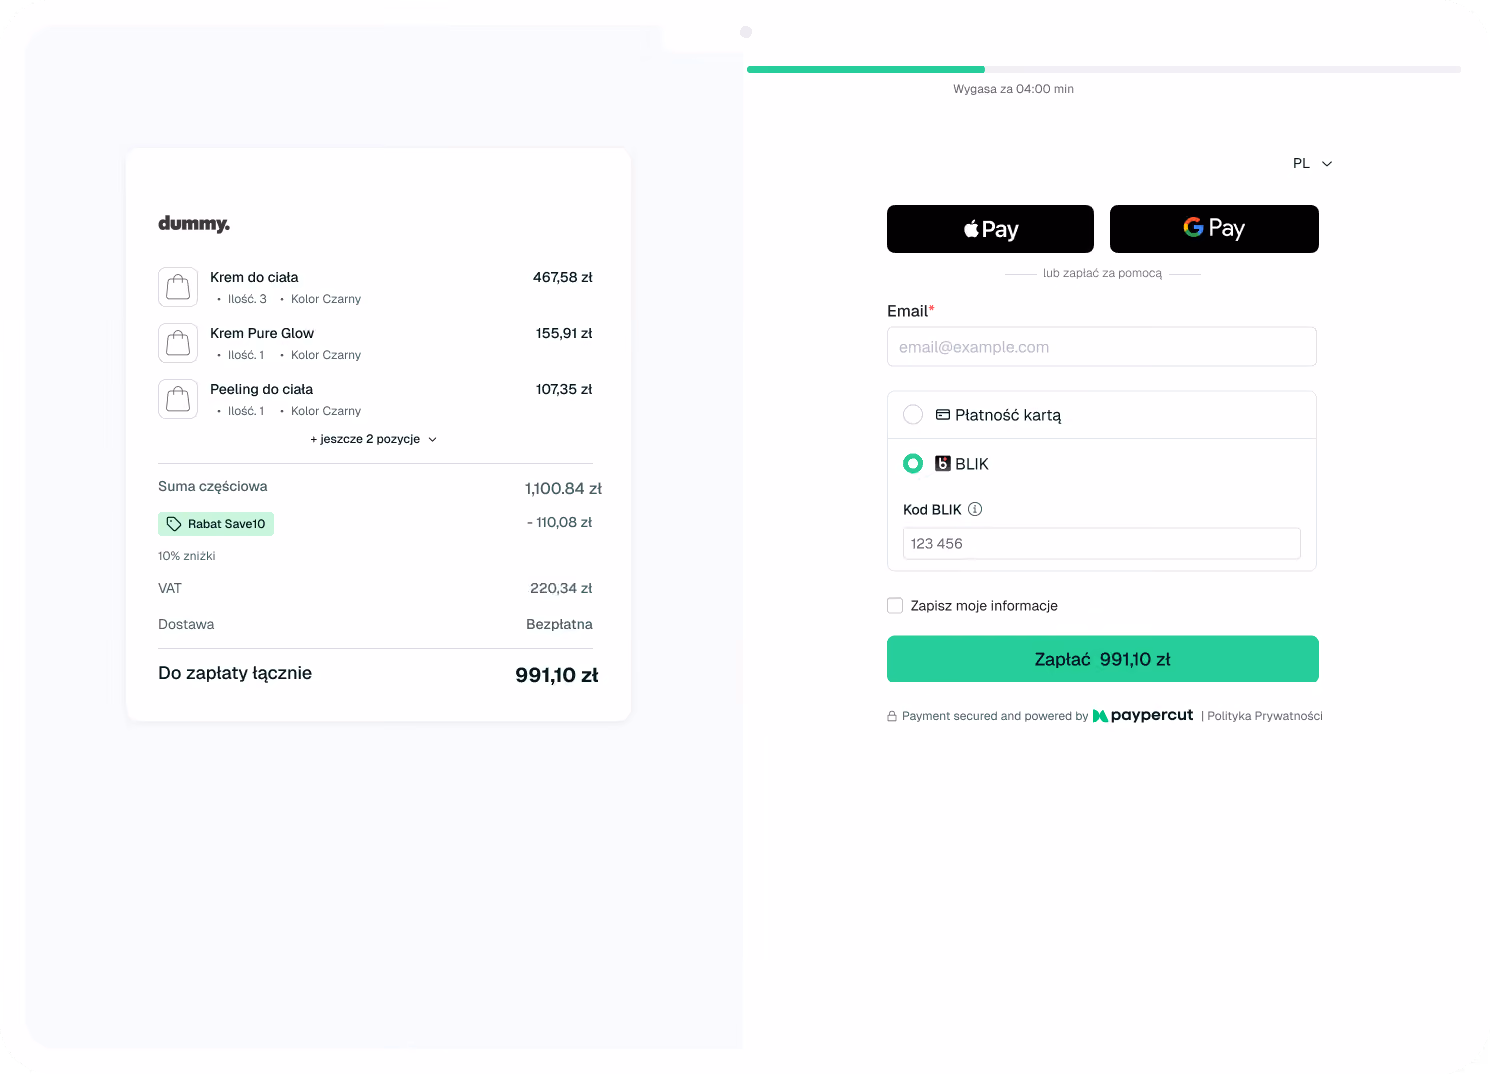Screen dimensions: 1490x1074
Task: Click the session expiry progress bar
Action: pos(1104,70)
